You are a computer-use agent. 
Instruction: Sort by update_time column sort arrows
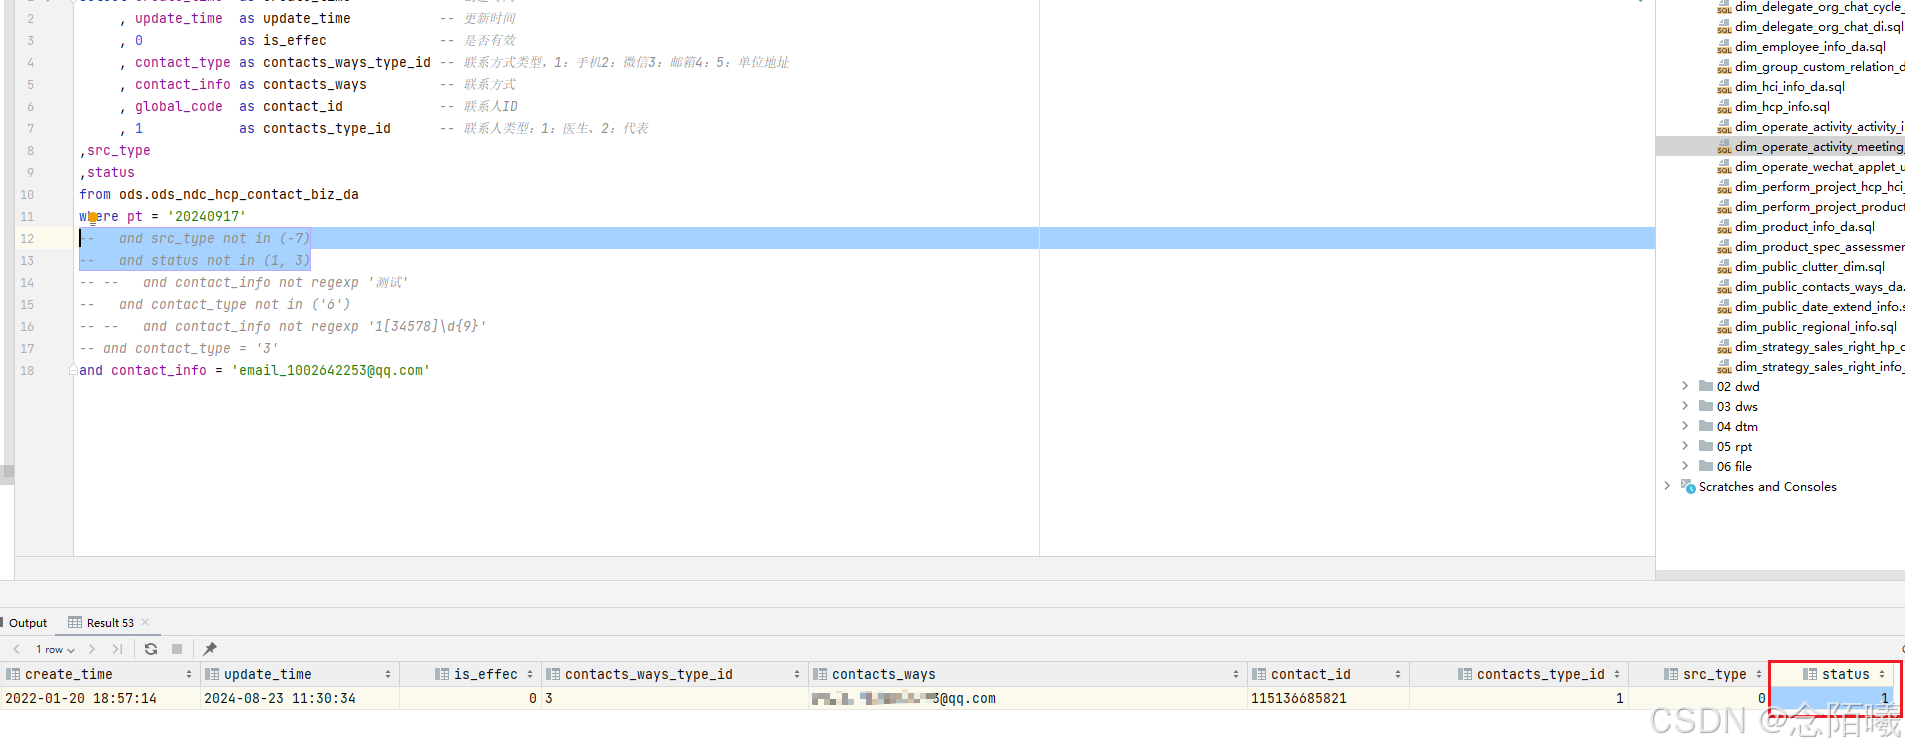tap(388, 675)
